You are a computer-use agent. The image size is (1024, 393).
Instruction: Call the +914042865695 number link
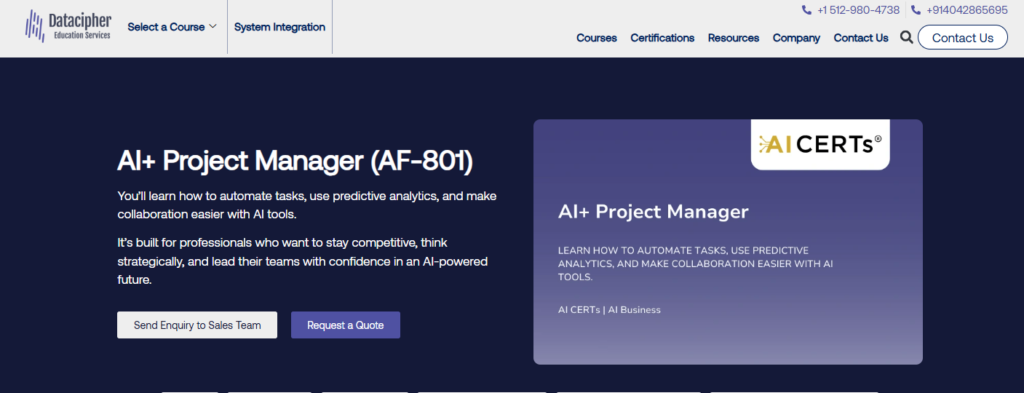(967, 10)
